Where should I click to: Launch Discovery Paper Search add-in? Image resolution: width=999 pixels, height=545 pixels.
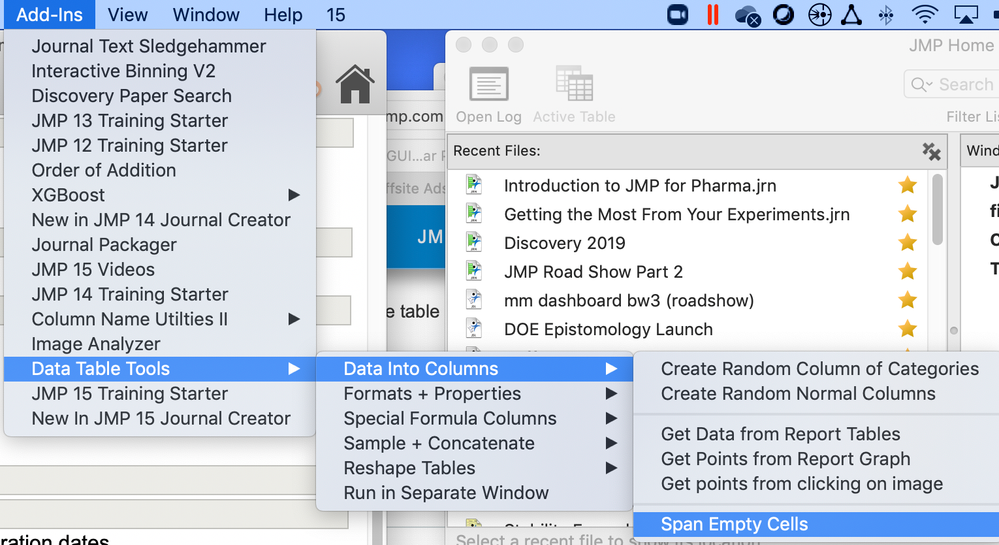point(160,96)
